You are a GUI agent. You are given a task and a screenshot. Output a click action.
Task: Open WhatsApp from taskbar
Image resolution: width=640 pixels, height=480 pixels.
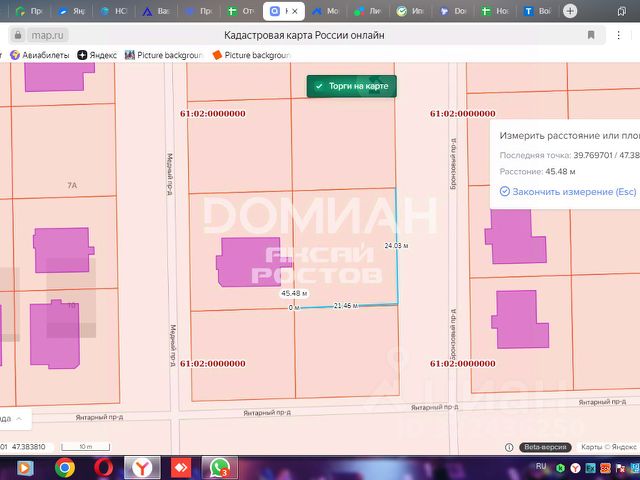tap(220, 468)
